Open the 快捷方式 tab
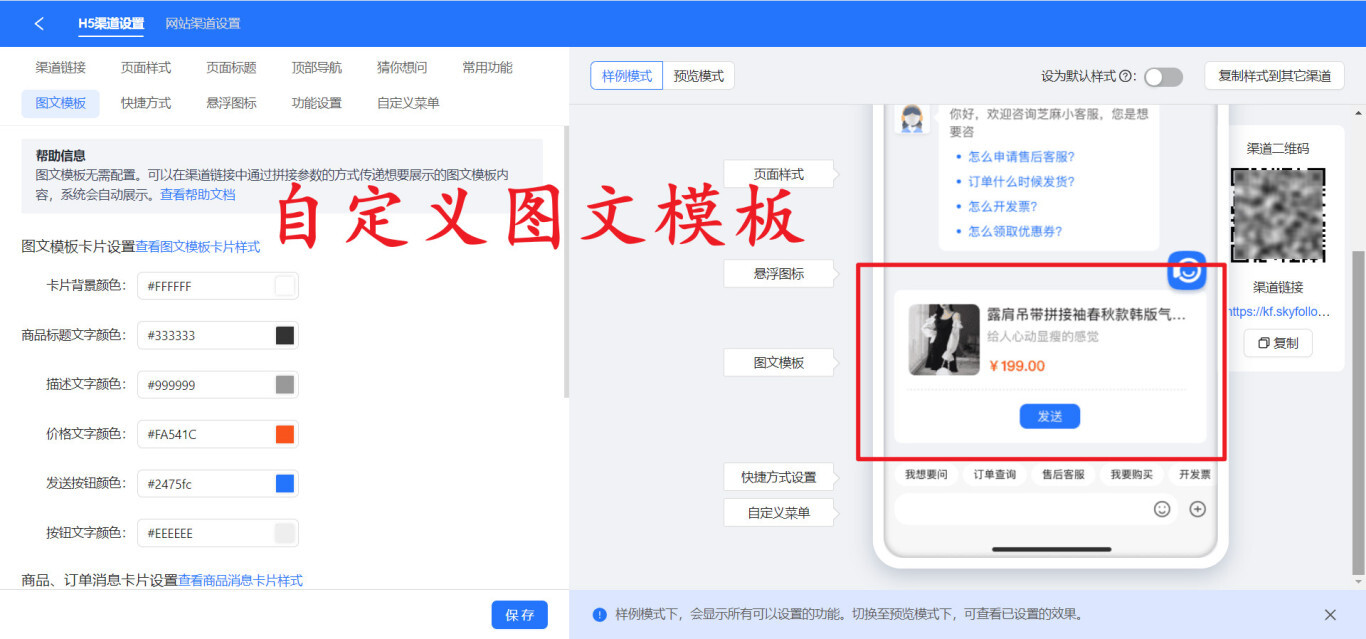Image resolution: width=1366 pixels, height=639 pixels. click(146, 103)
